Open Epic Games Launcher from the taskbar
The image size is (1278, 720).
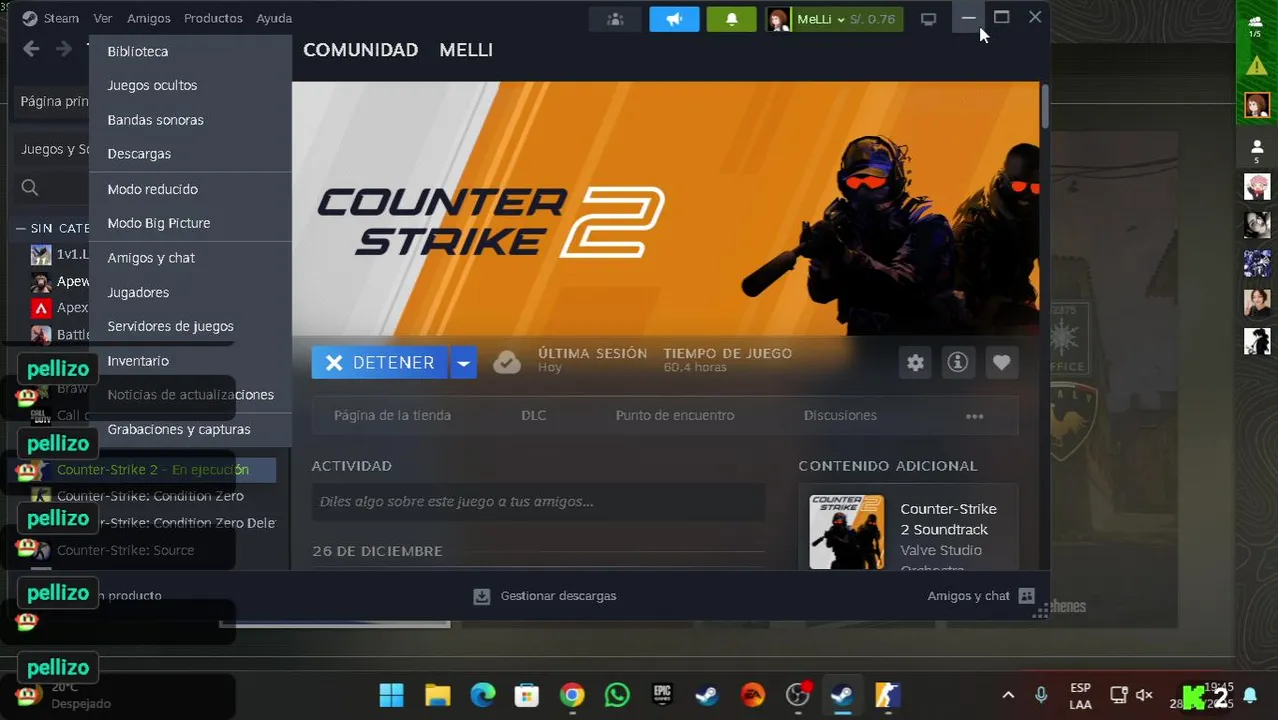click(662, 695)
